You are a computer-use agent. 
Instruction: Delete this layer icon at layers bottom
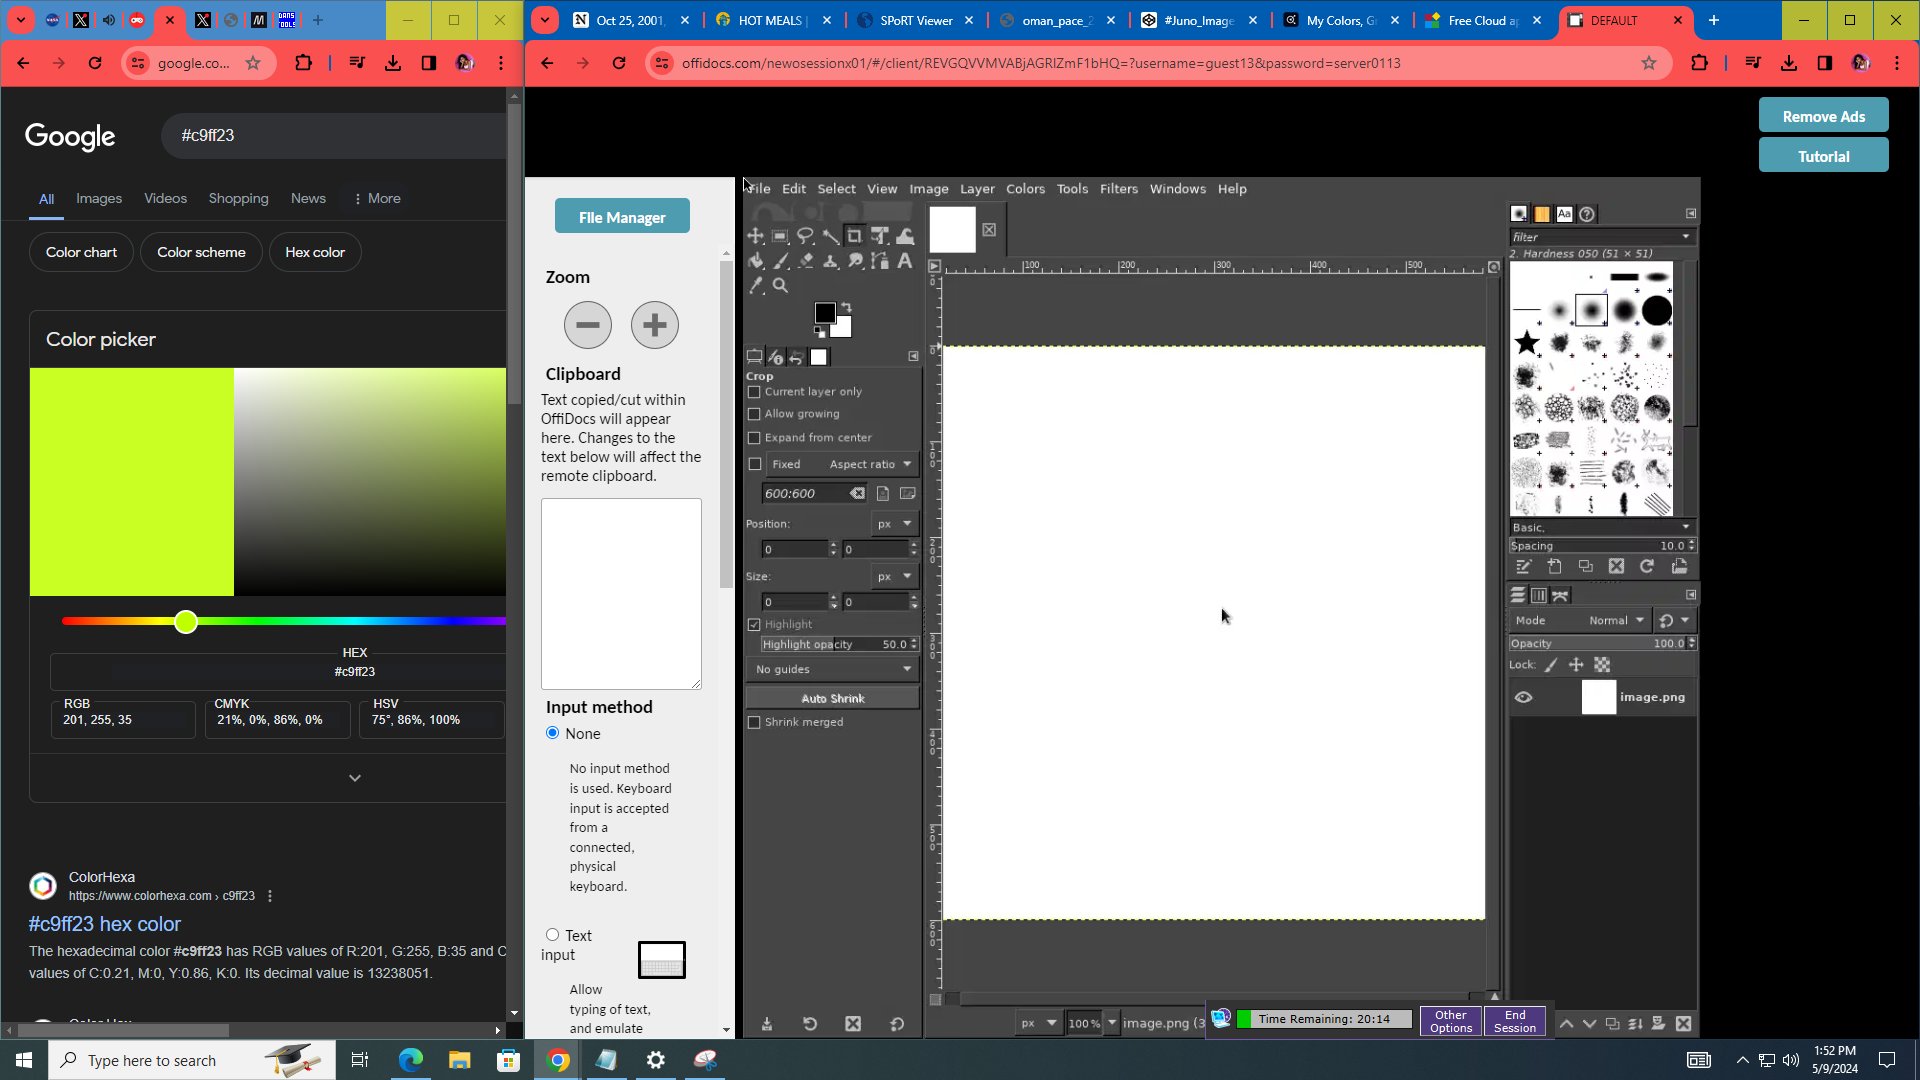pyautogui.click(x=1684, y=1024)
